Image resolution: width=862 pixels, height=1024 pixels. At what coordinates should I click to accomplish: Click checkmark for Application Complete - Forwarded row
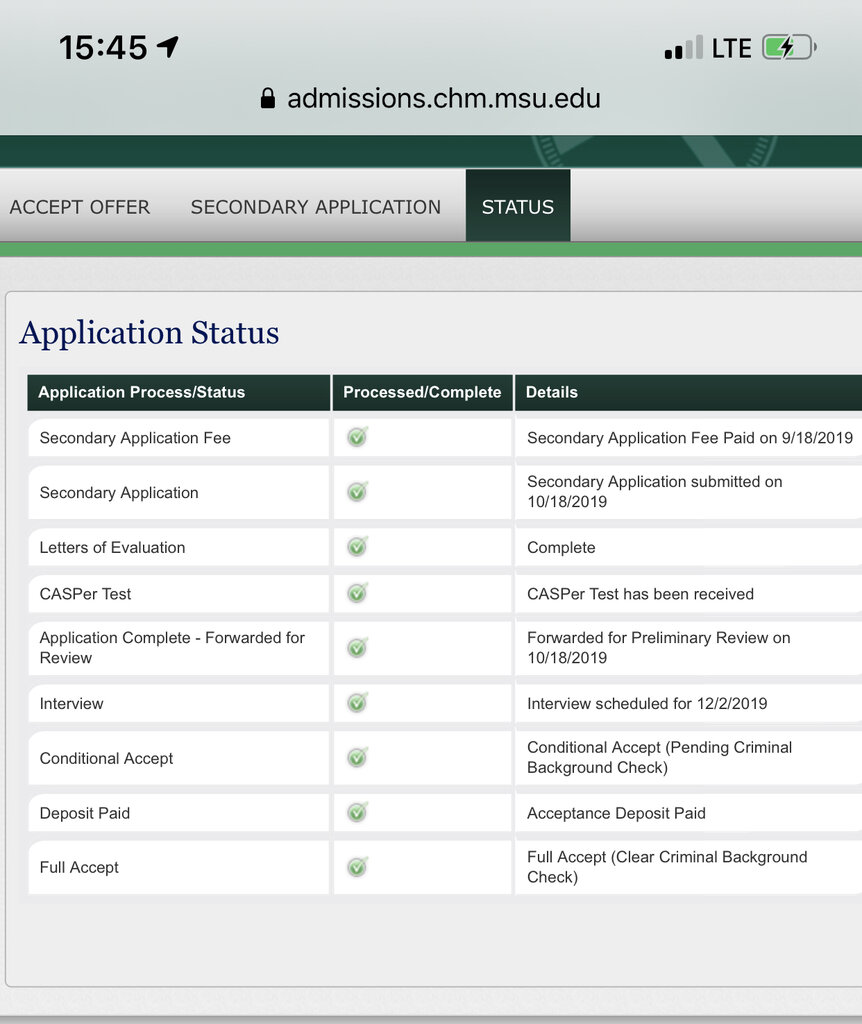coord(357,647)
